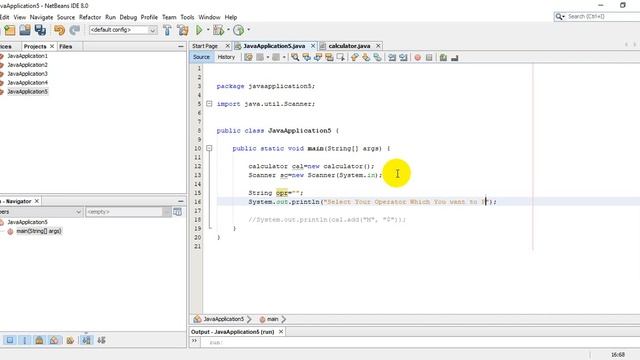Viewport: 640px width, 360px height.
Task: Click the Clean and Build Project icon
Action: click(183, 30)
